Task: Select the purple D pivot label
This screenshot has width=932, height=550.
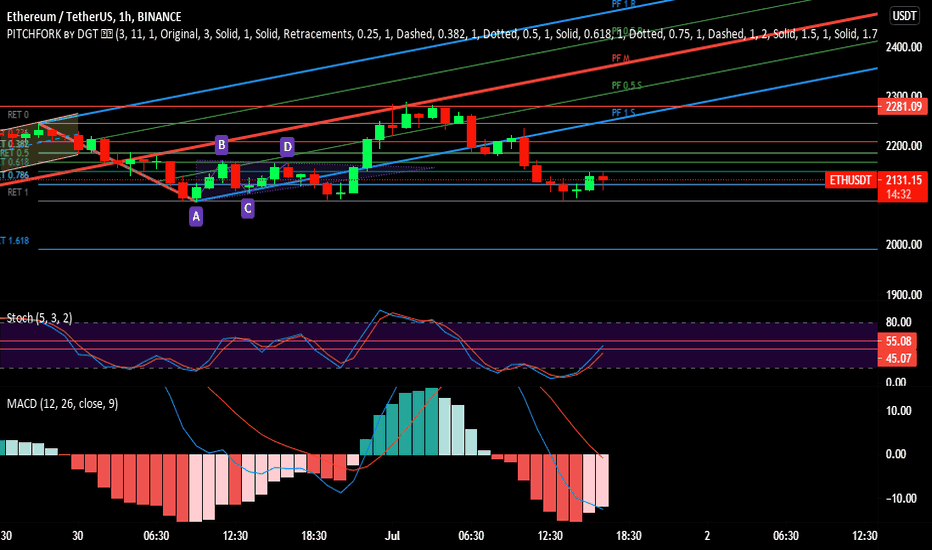Action: click(x=287, y=147)
